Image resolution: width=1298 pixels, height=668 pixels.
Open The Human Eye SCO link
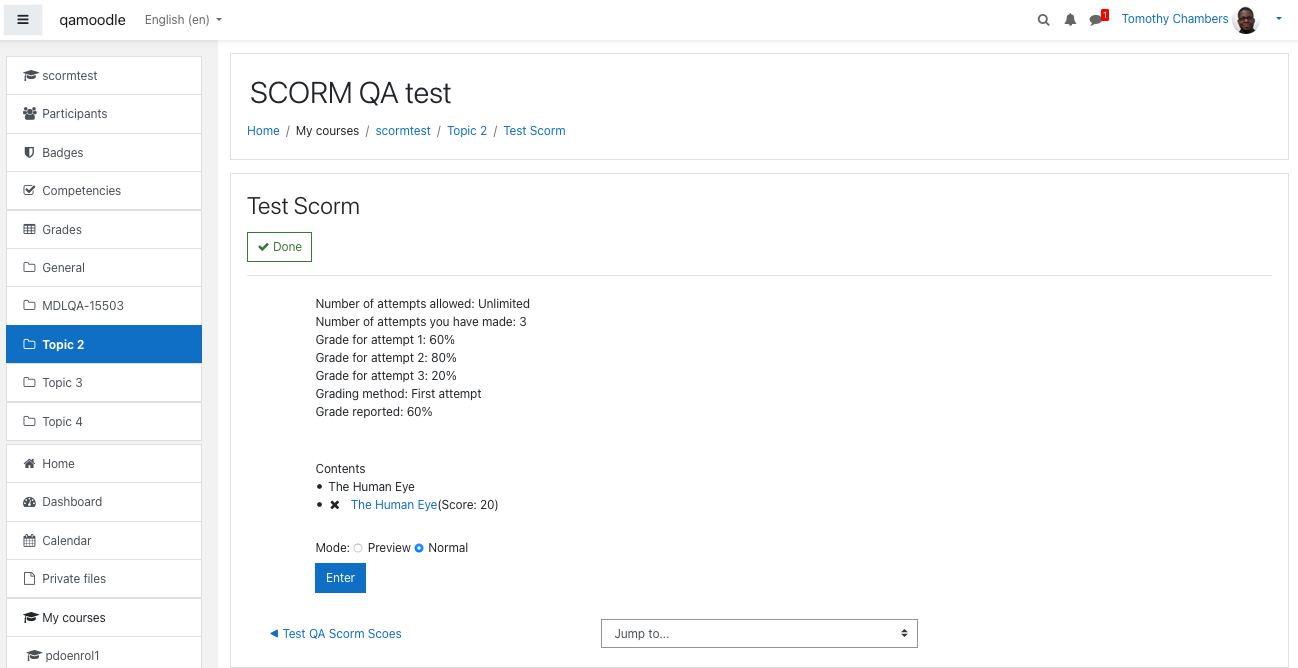click(x=394, y=505)
